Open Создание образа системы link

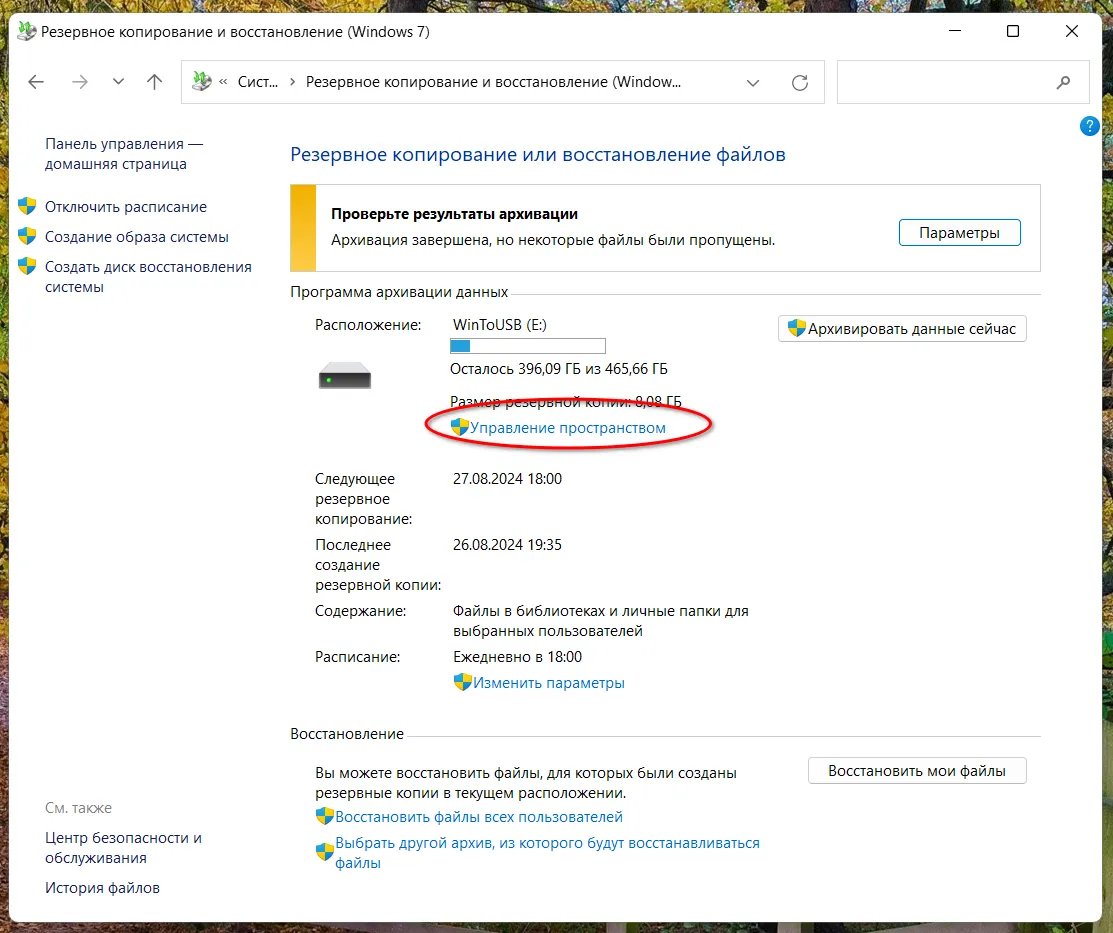[137, 237]
